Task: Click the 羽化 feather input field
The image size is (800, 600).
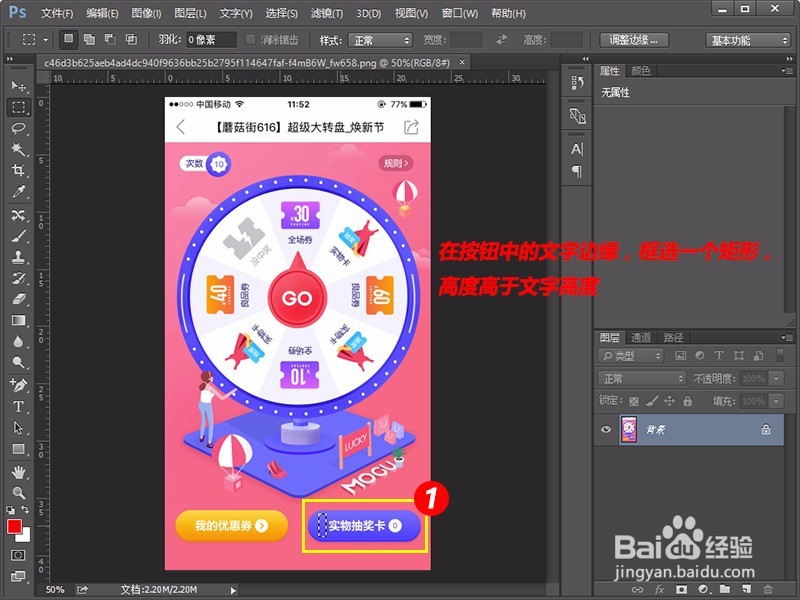Action: point(211,40)
